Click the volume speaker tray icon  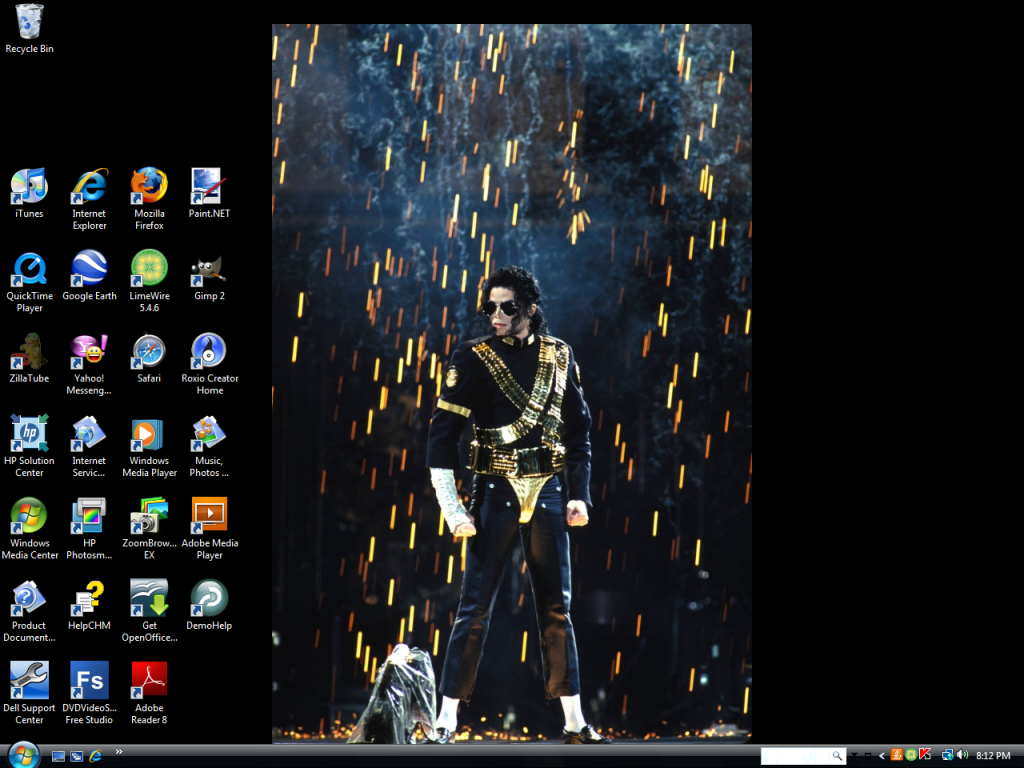coord(963,755)
